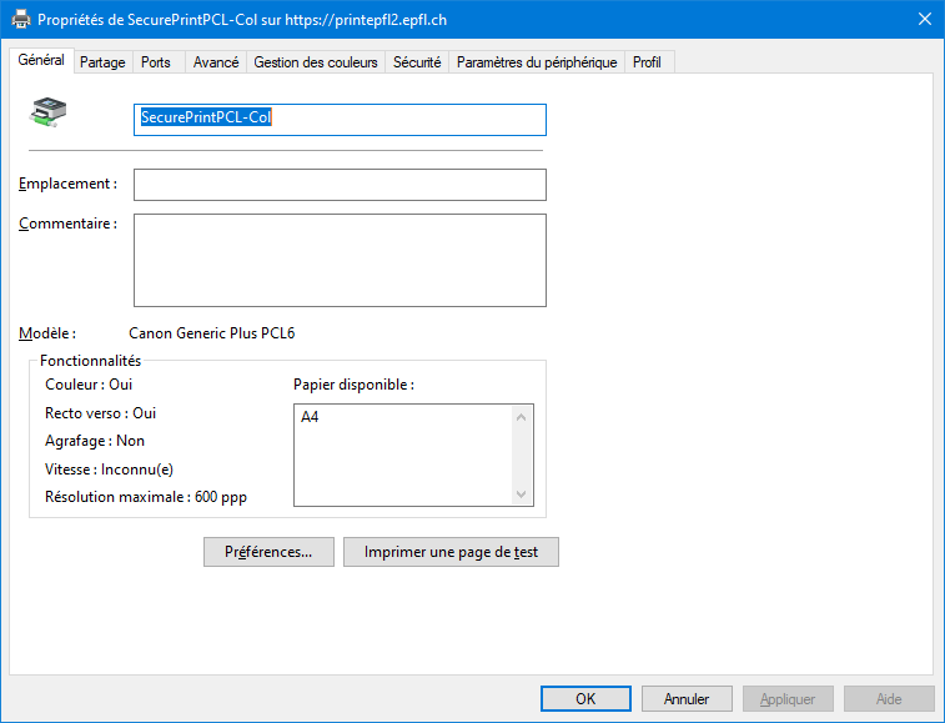Open the Gestion des couleurs tab

[316, 62]
